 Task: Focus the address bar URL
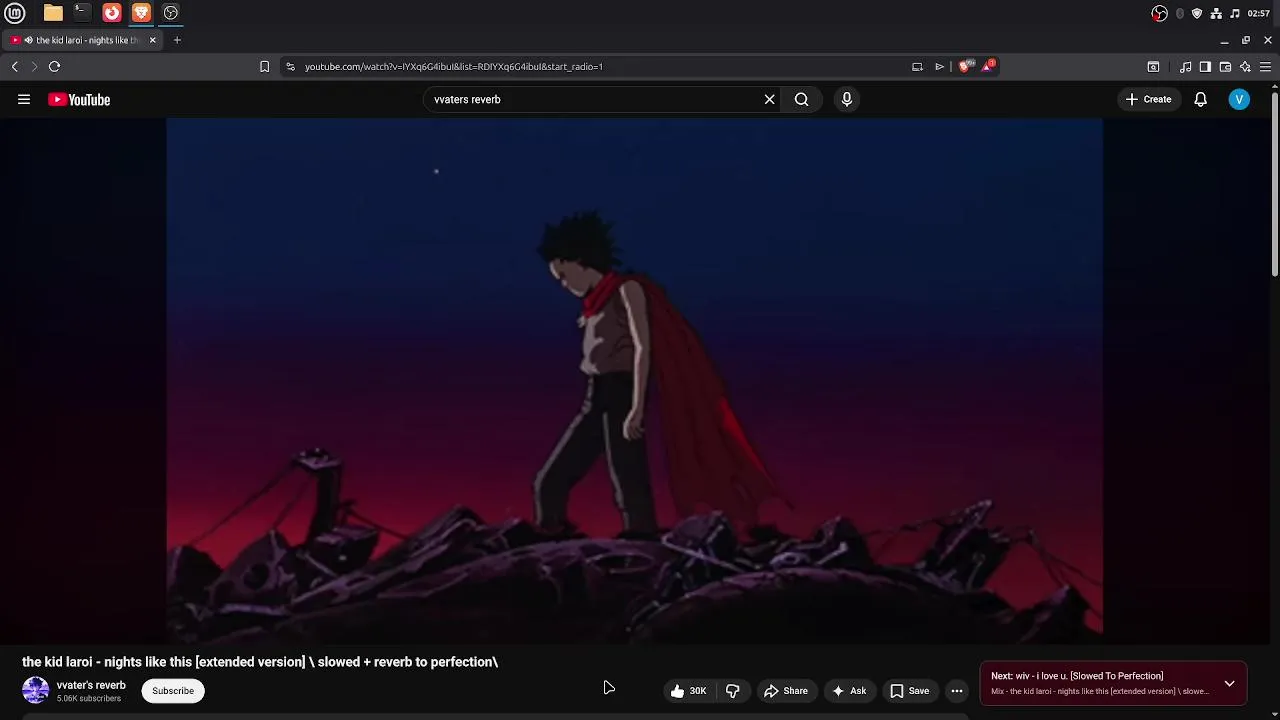pos(453,67)
